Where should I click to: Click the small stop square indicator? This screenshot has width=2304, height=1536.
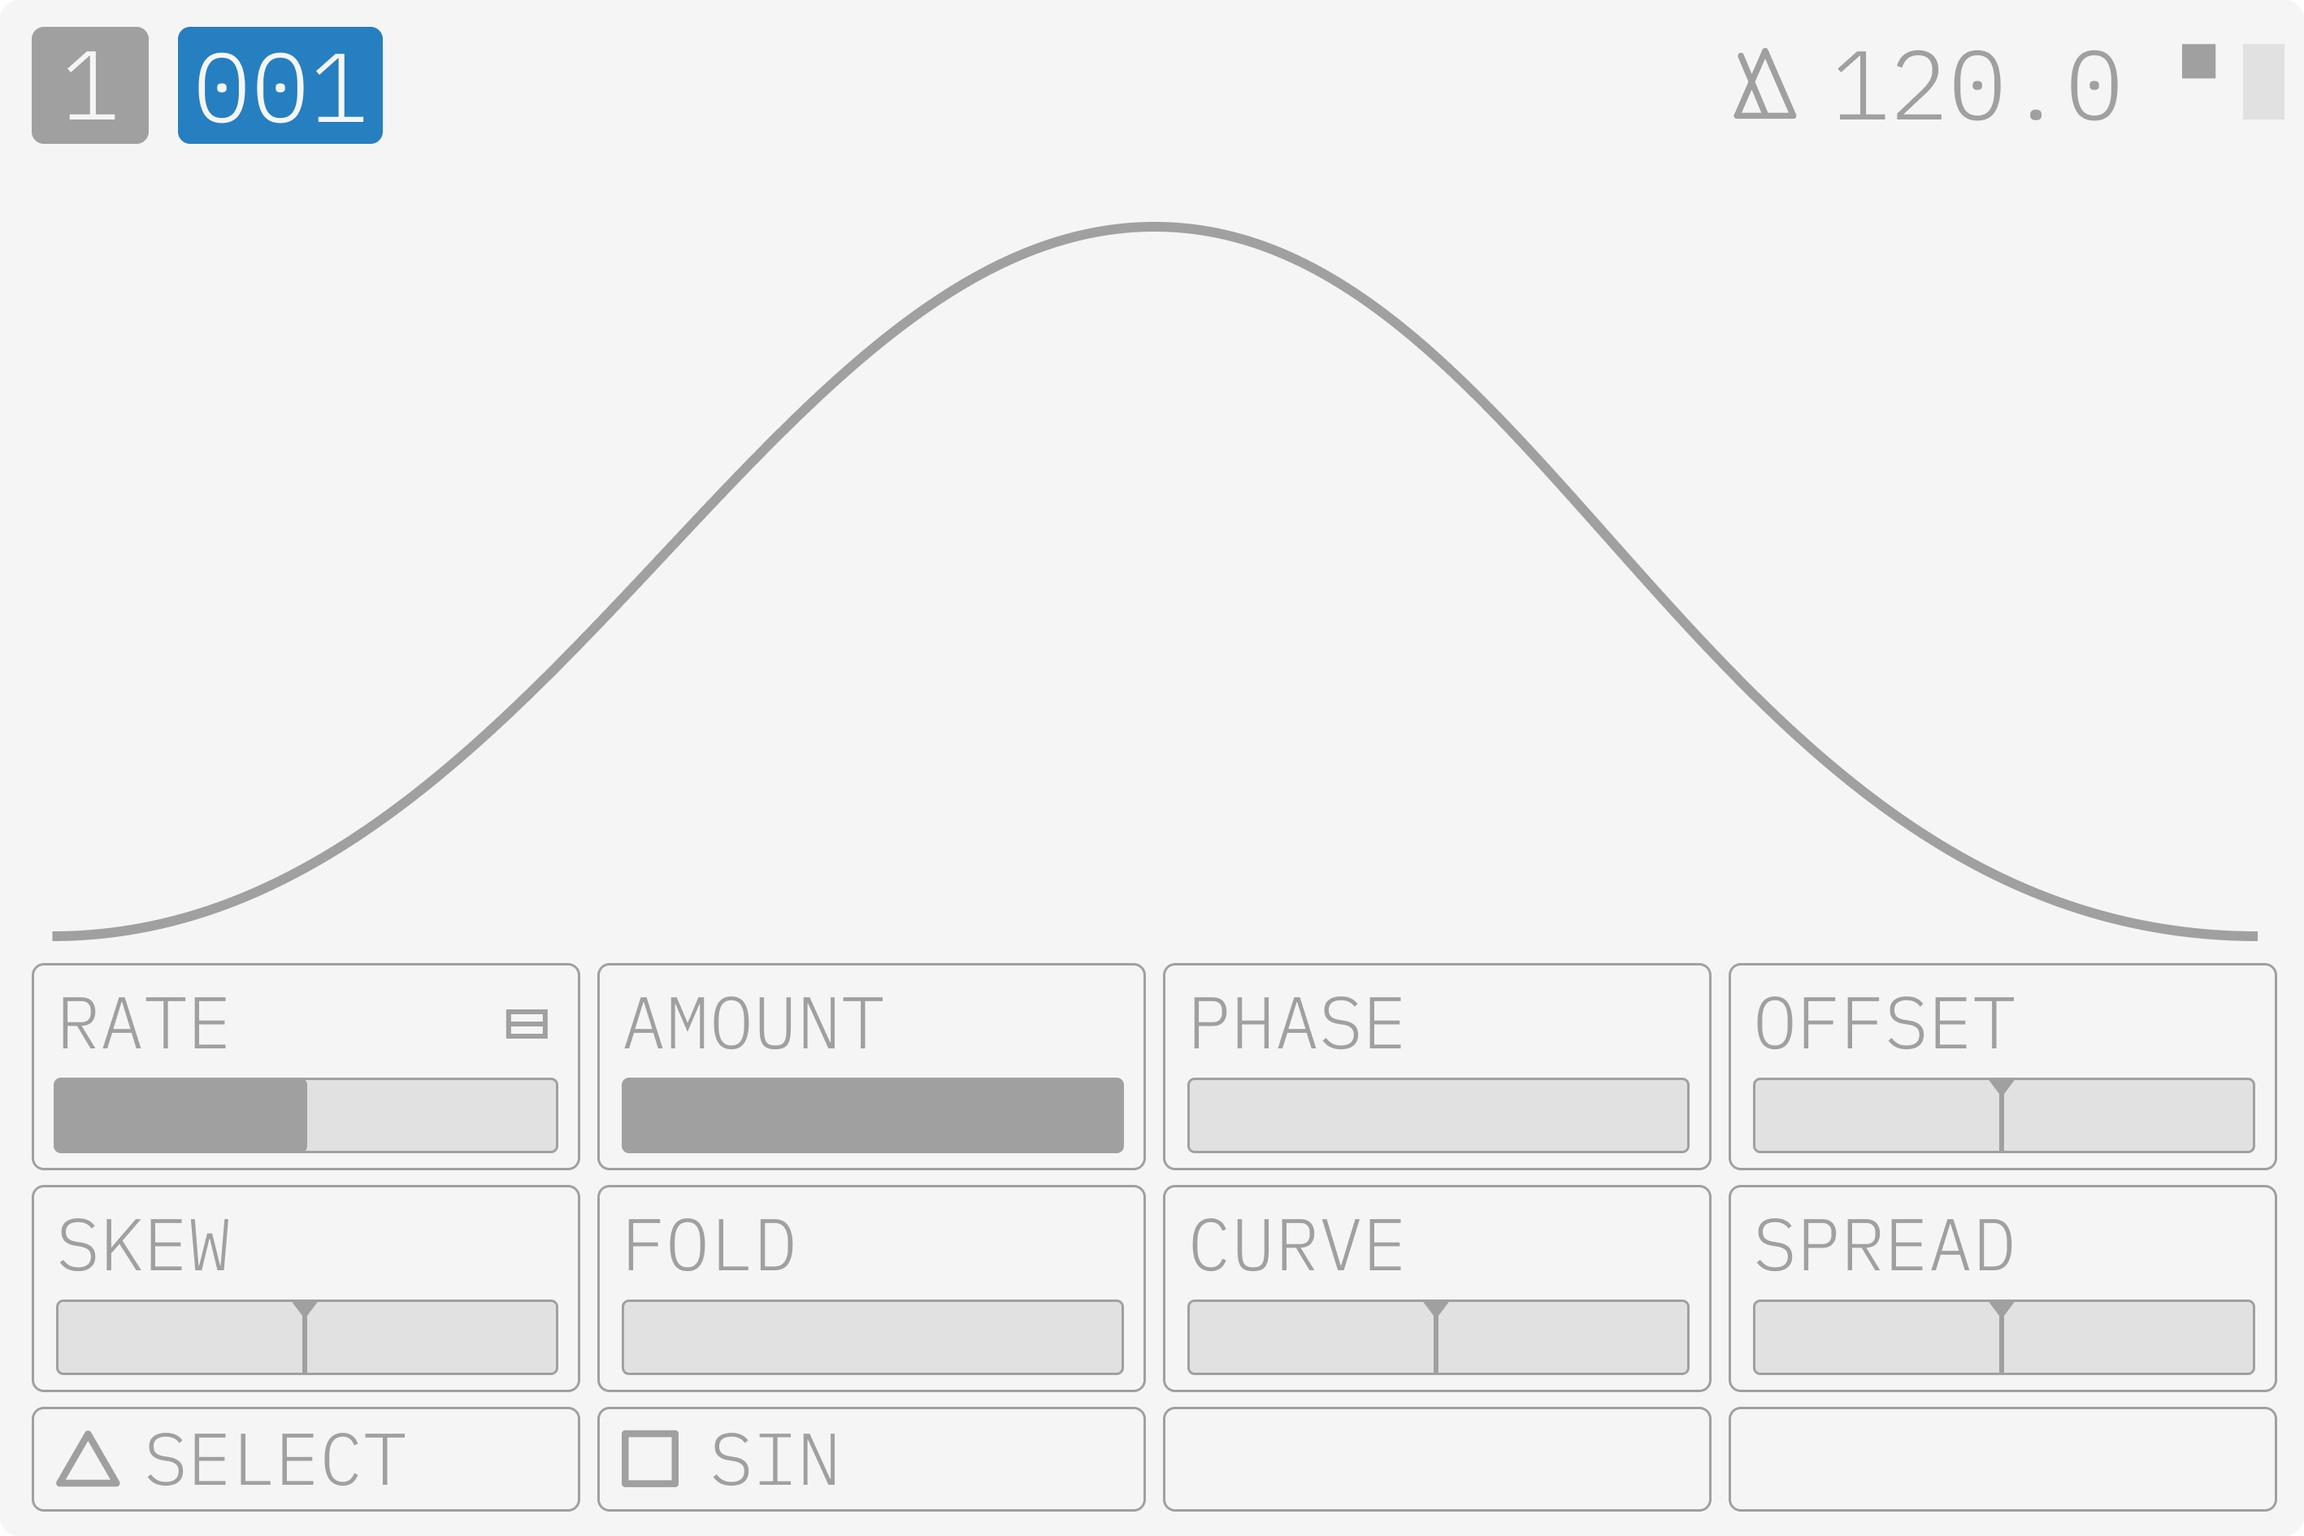(2199, 61)
